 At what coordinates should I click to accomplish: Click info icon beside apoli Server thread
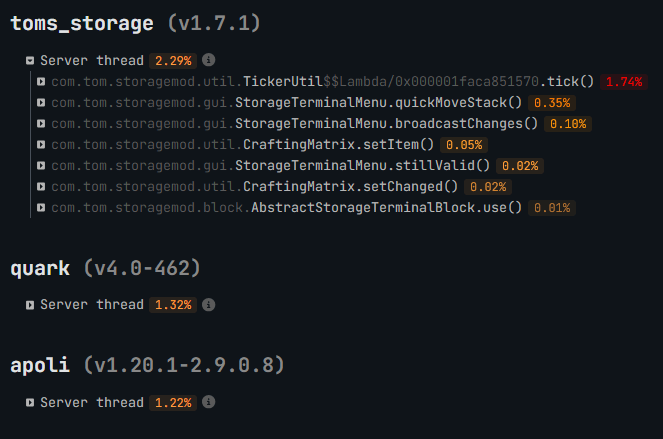pyautogui.click(x=208, y=402)
